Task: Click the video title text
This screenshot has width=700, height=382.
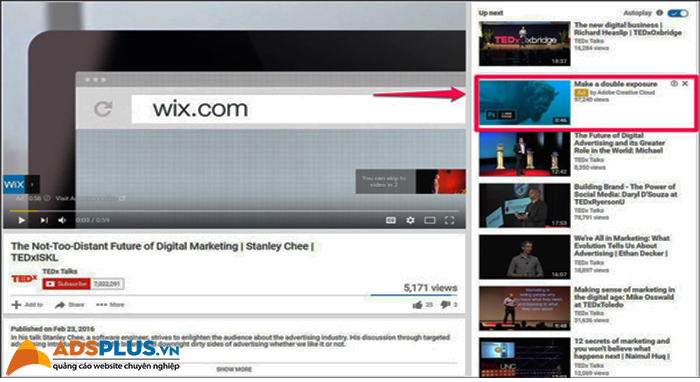Action: click(x=162, y=252)
